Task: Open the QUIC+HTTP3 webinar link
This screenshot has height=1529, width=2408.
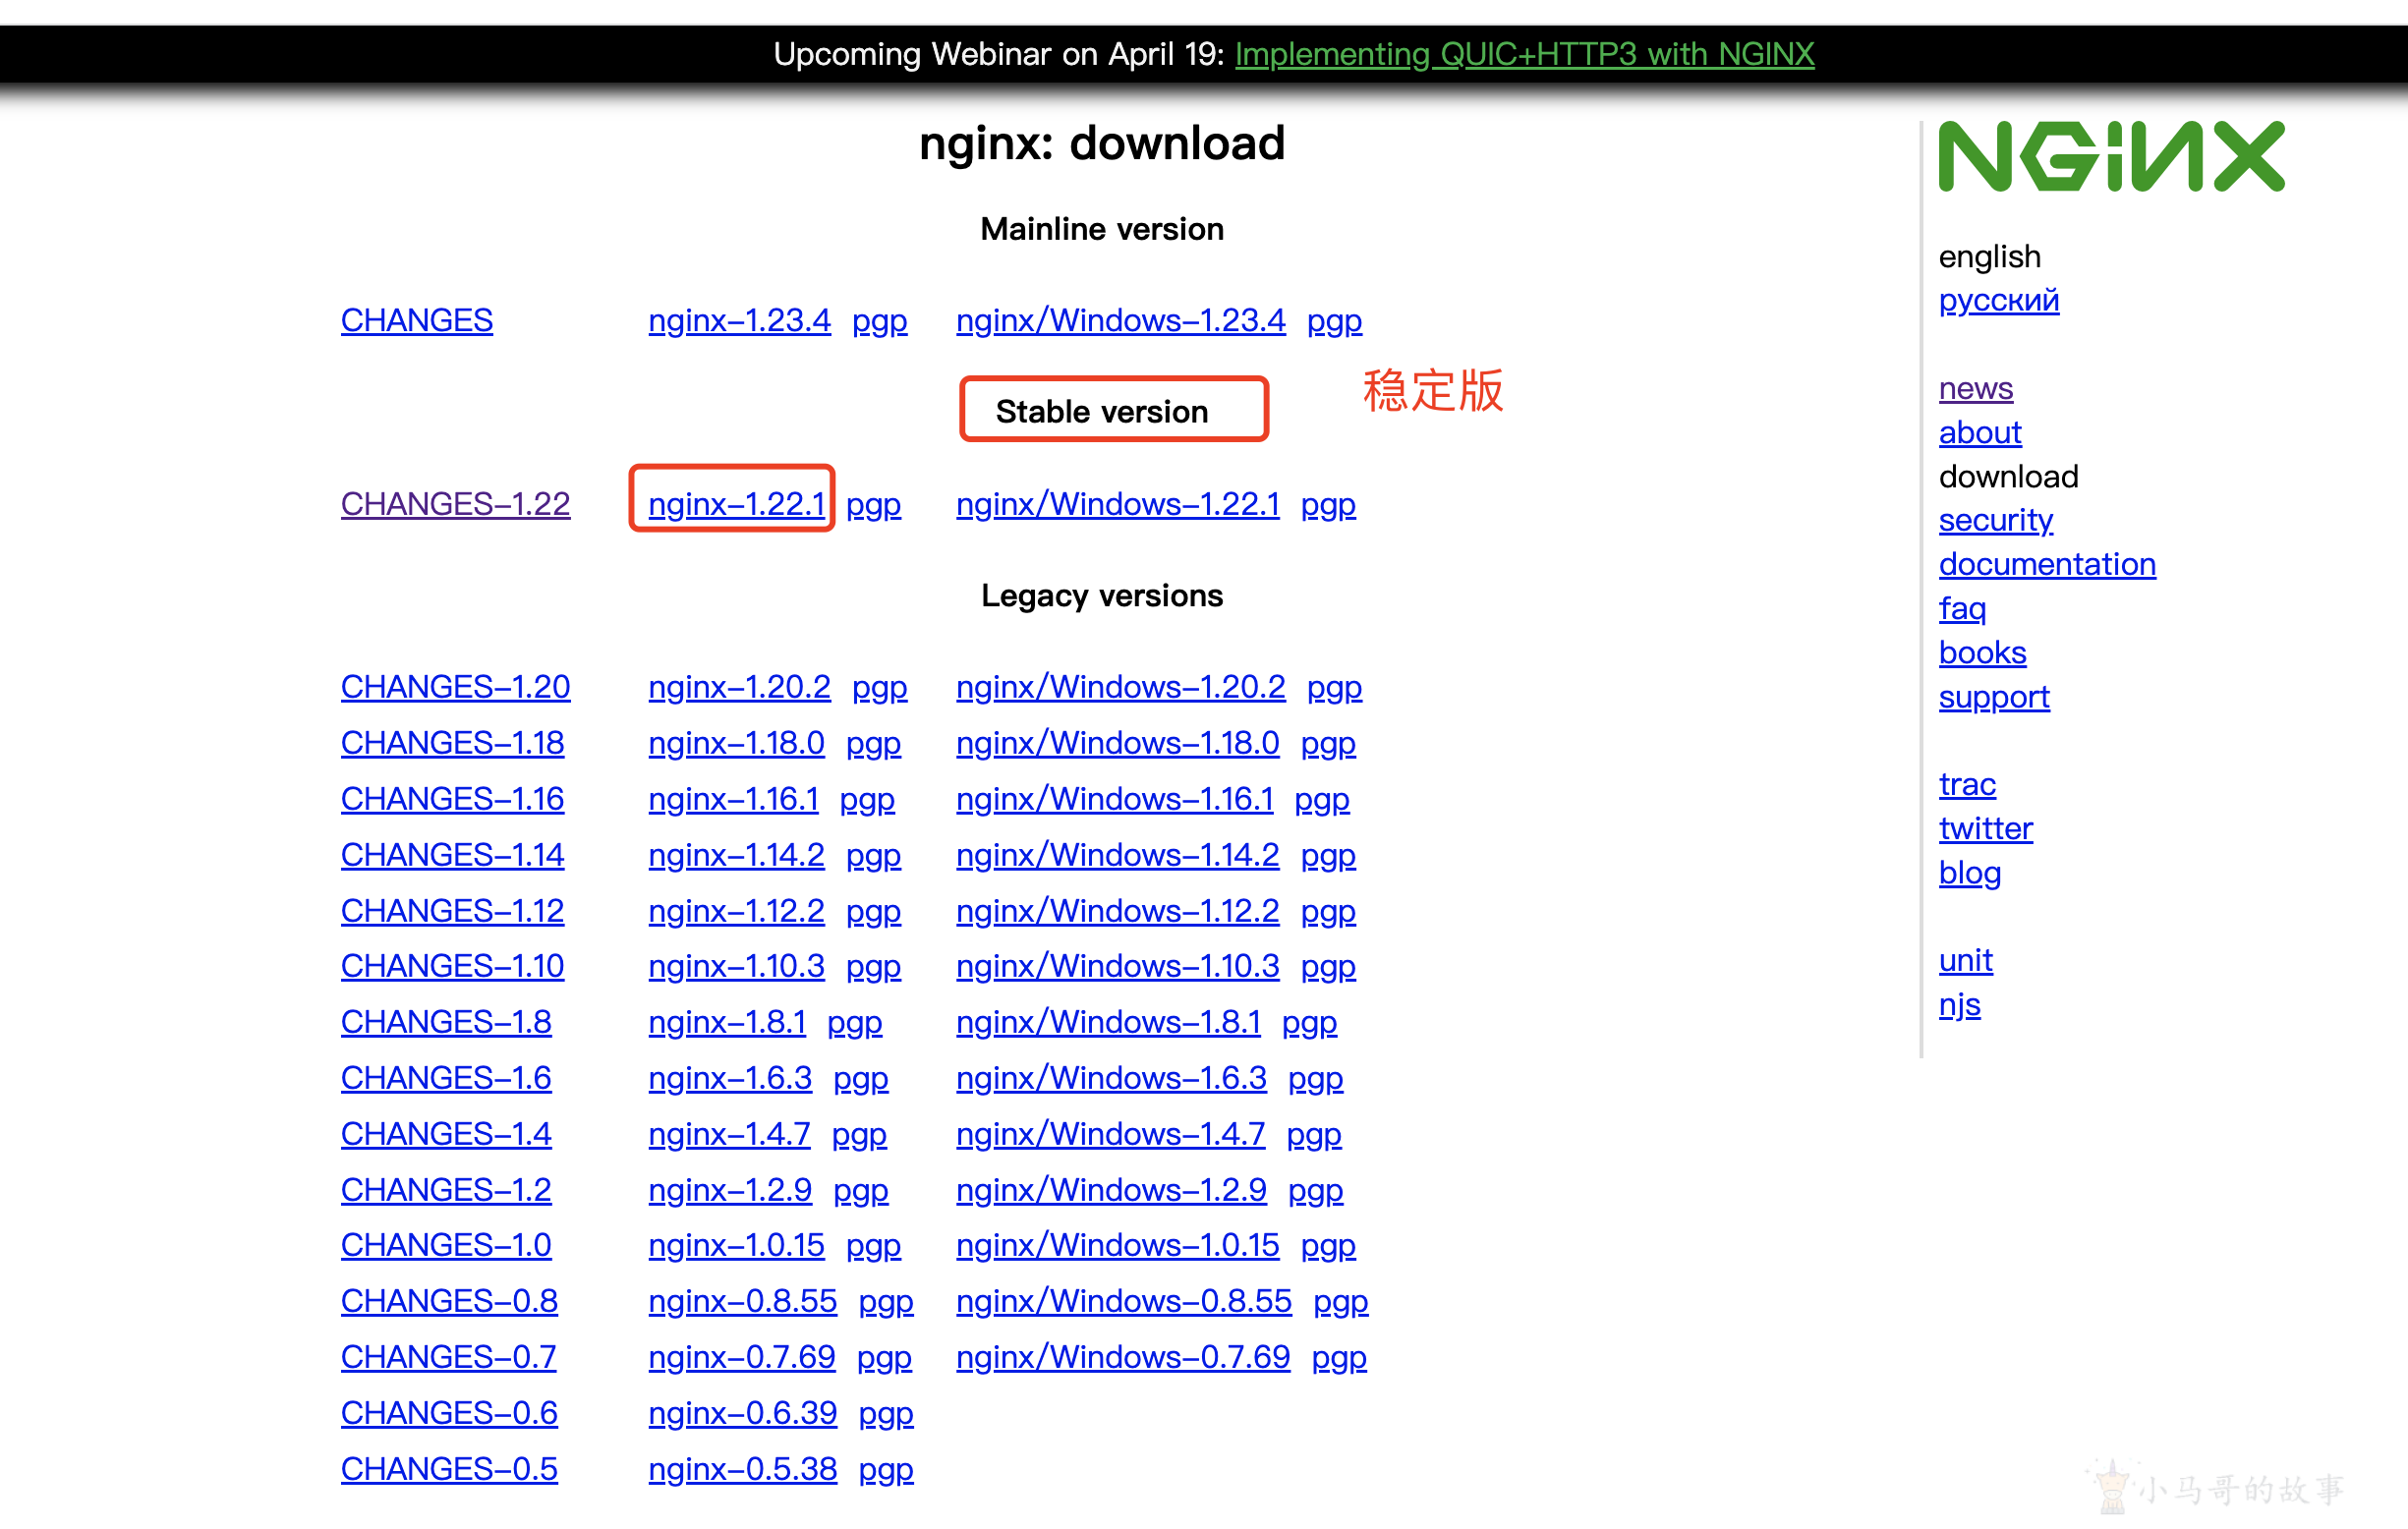Action: click(1524, 54)
